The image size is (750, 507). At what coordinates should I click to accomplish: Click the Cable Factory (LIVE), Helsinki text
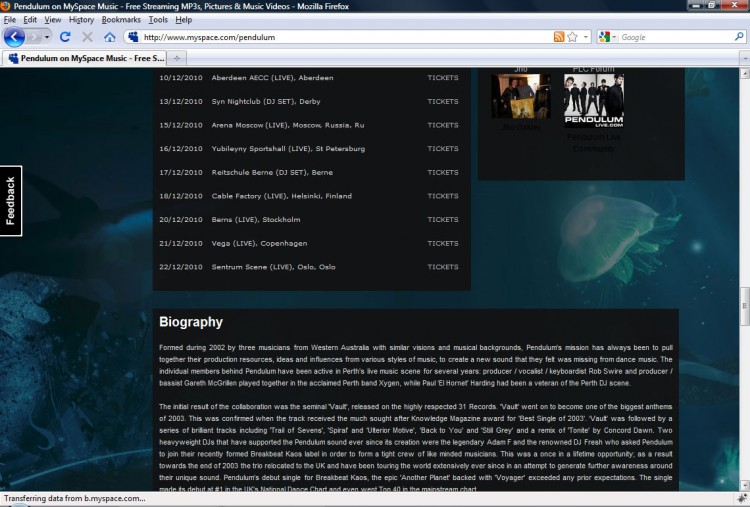click(281, 196)
